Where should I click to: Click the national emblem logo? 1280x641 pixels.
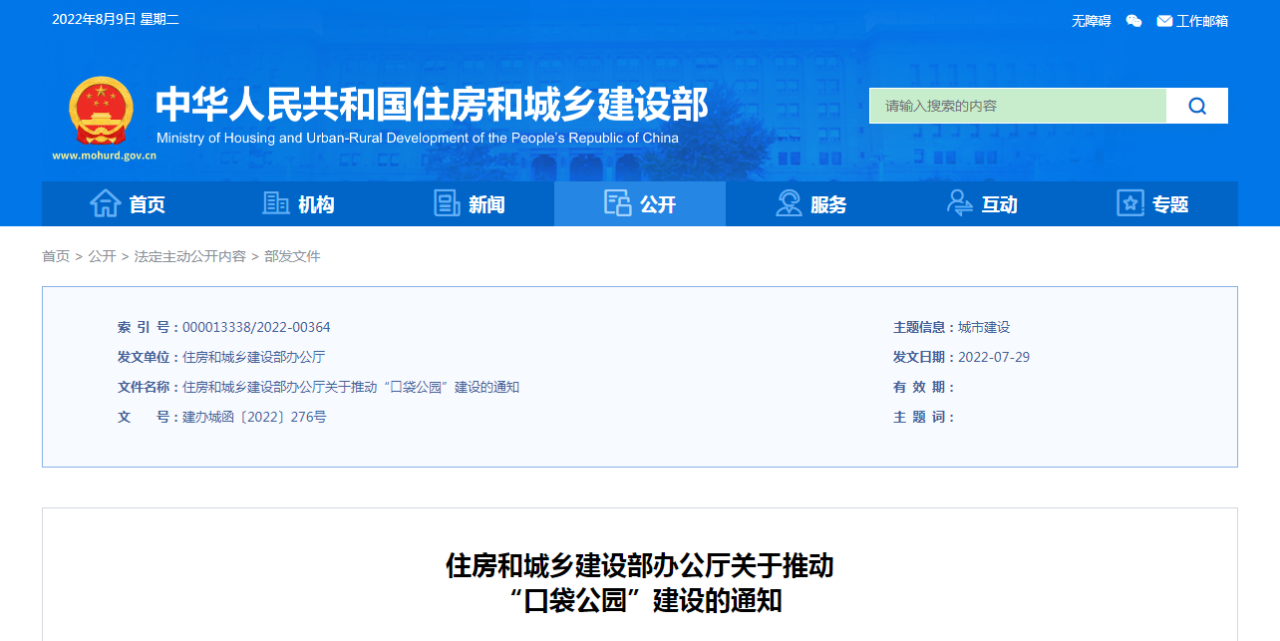click(100, 110)
